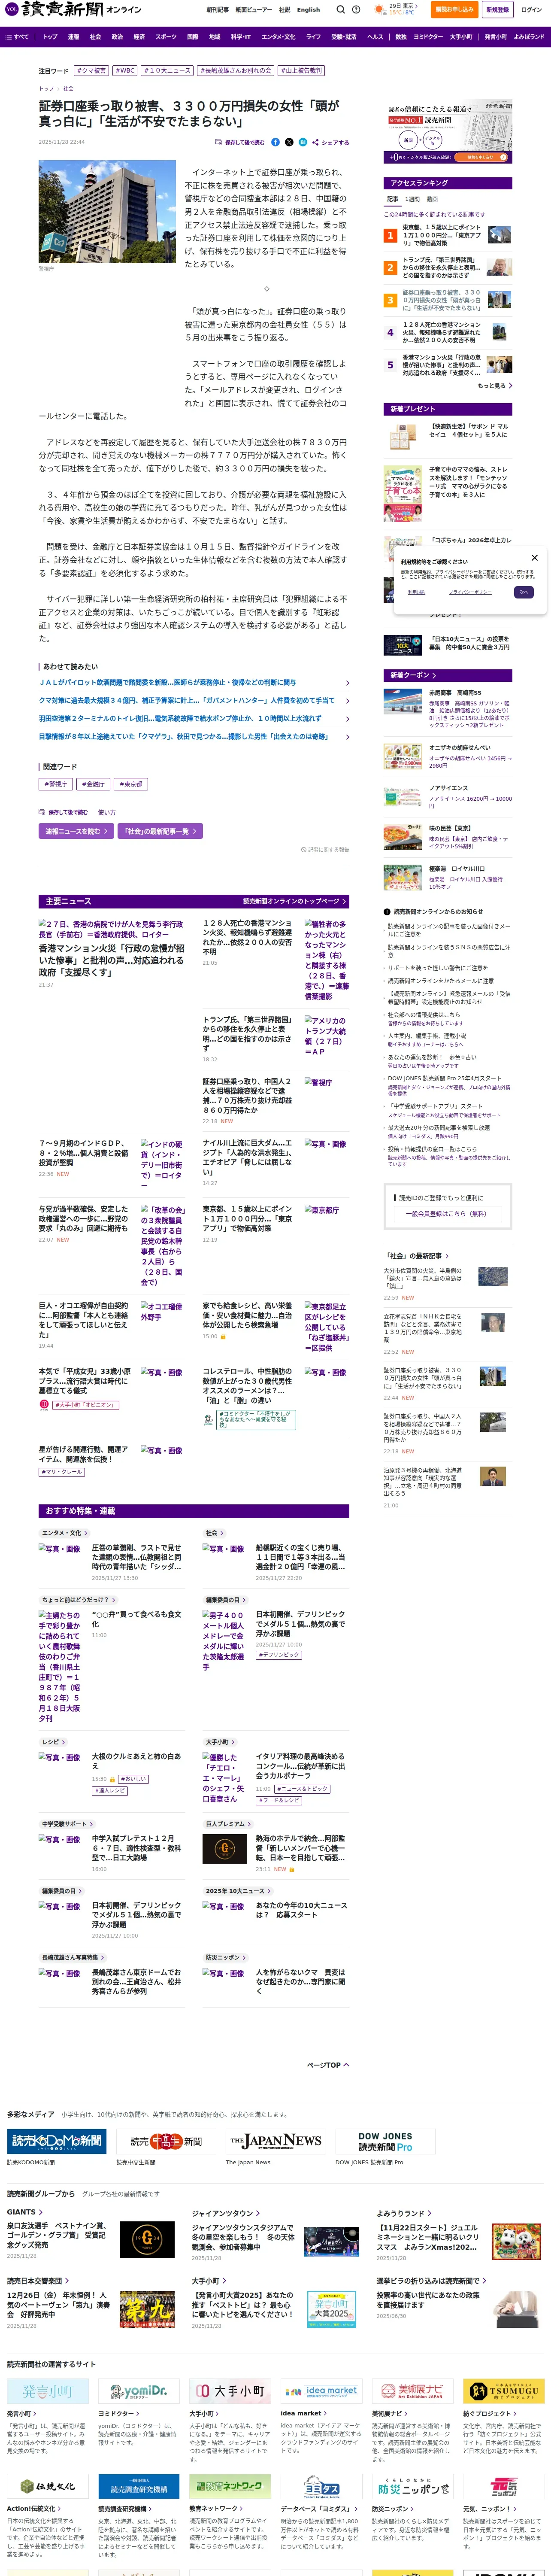Switch ranking to '動画' tab
This screenshot has height=2576, width=551.
click(x=432, y=199)
